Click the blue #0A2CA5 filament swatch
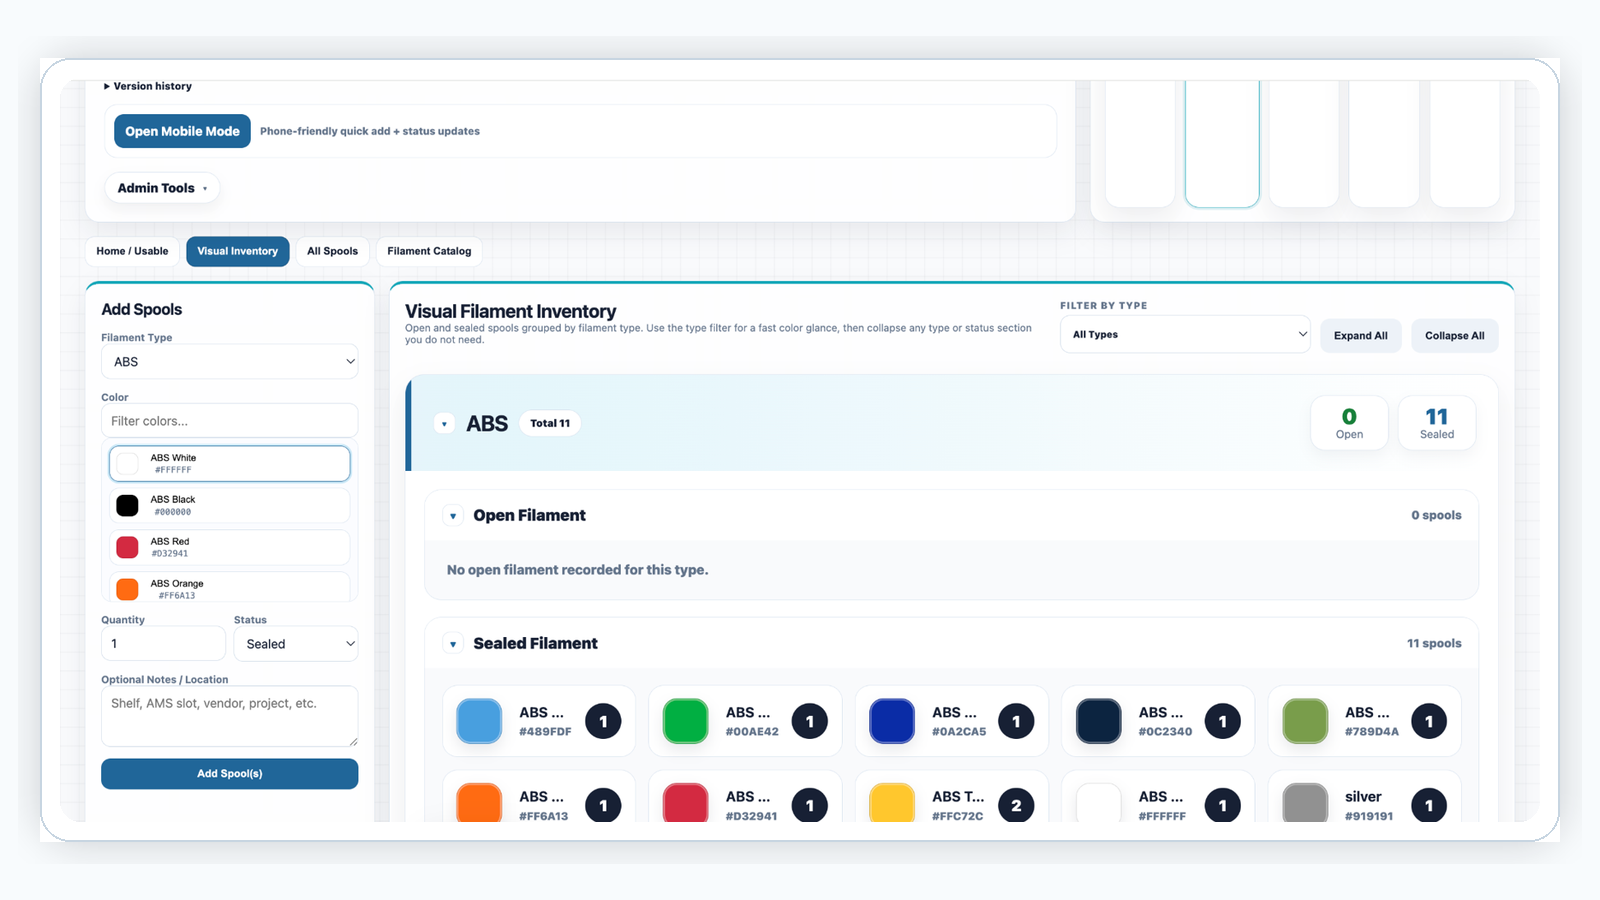 [892, 721]
